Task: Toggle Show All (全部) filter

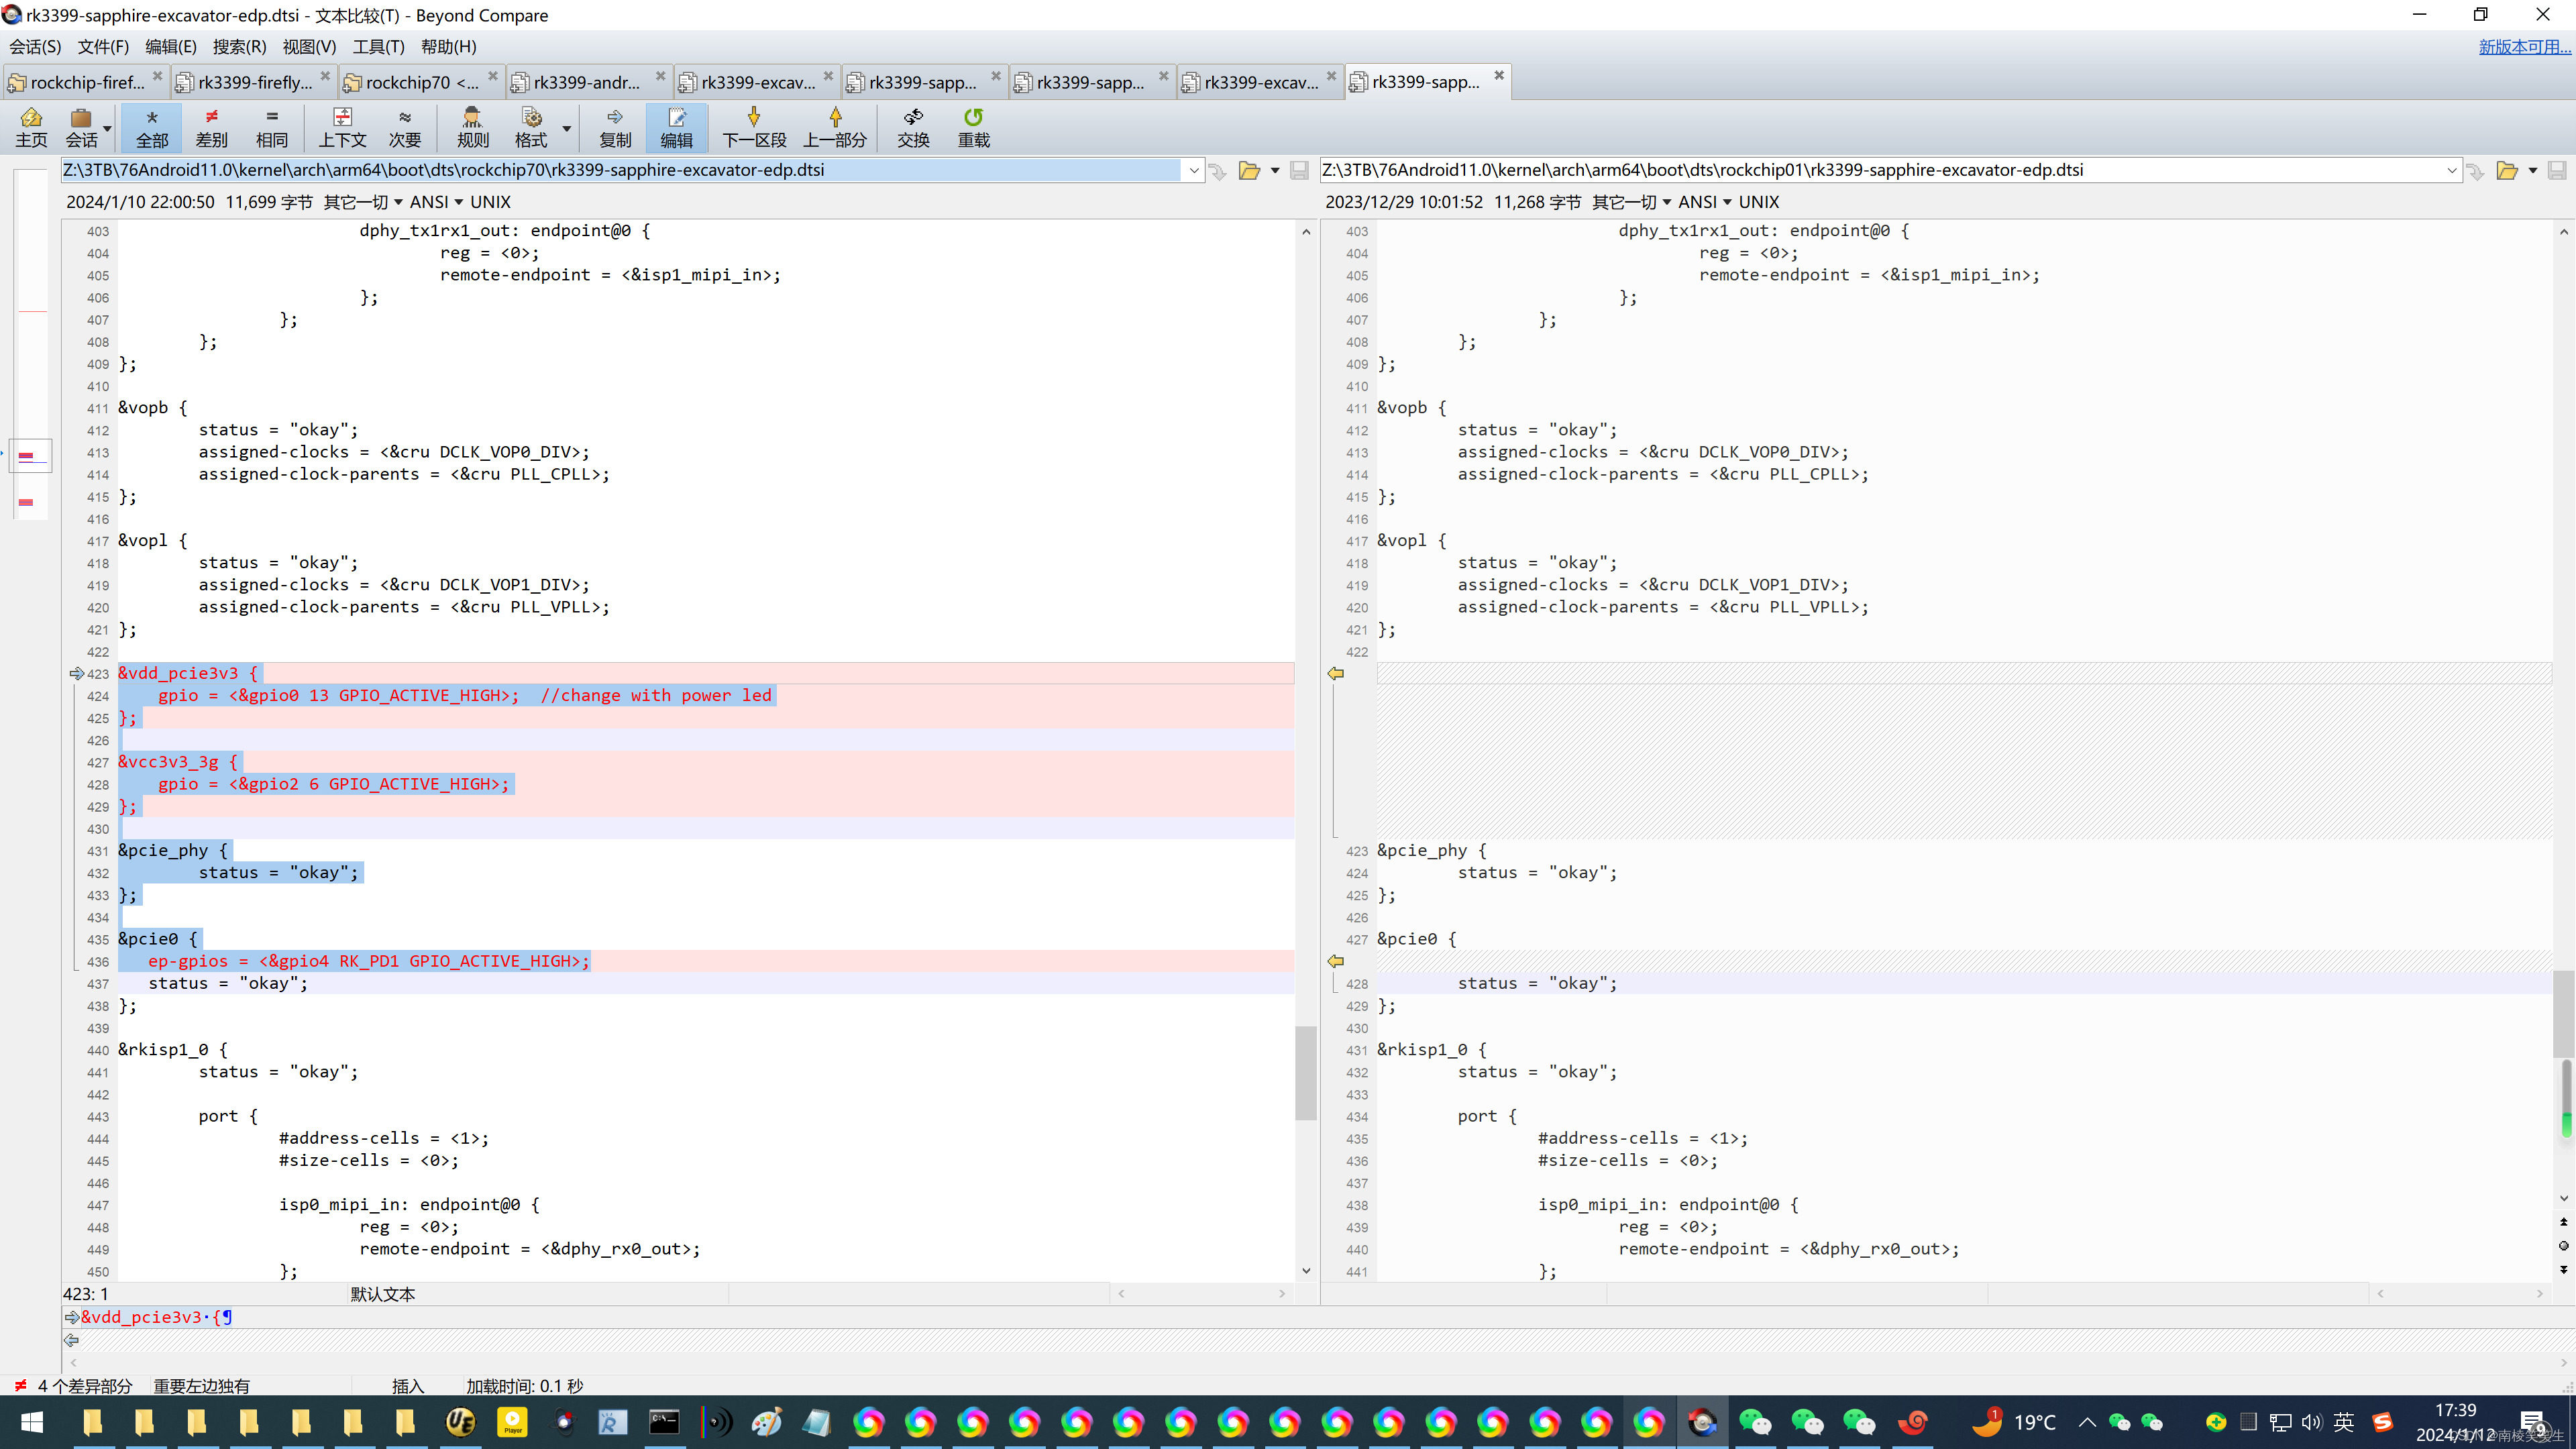Action: click(152, 127)
